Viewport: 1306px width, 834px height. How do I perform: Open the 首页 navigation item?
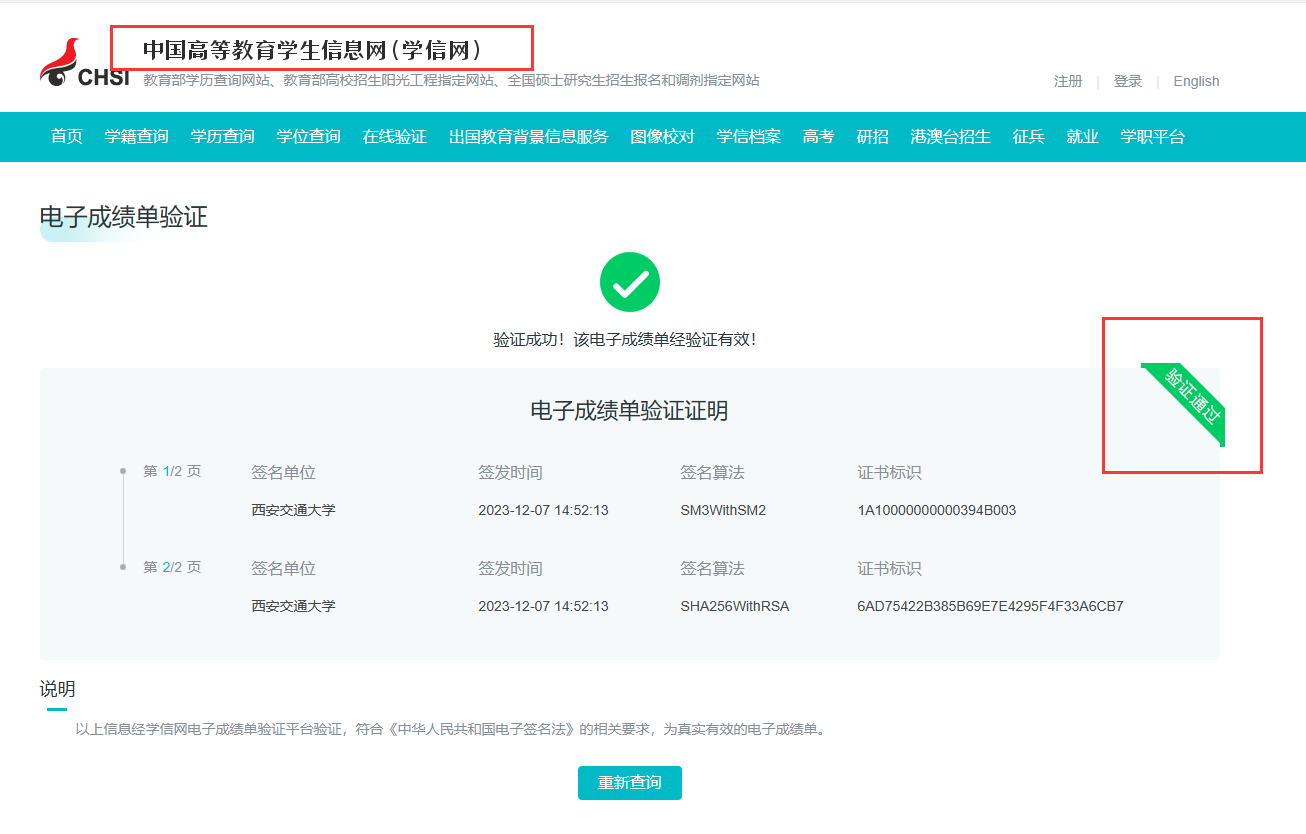[x=67, y=137]
